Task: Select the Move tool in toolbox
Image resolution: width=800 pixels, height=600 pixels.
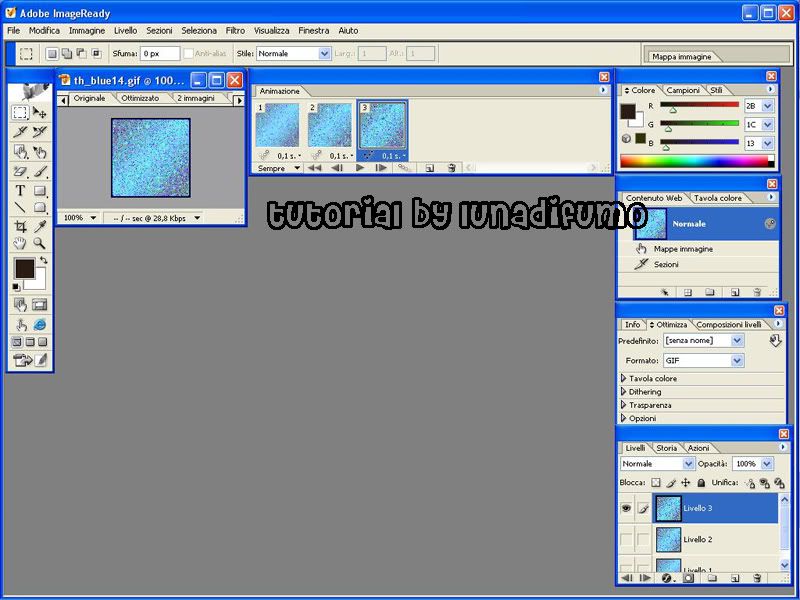Action: 39,112
